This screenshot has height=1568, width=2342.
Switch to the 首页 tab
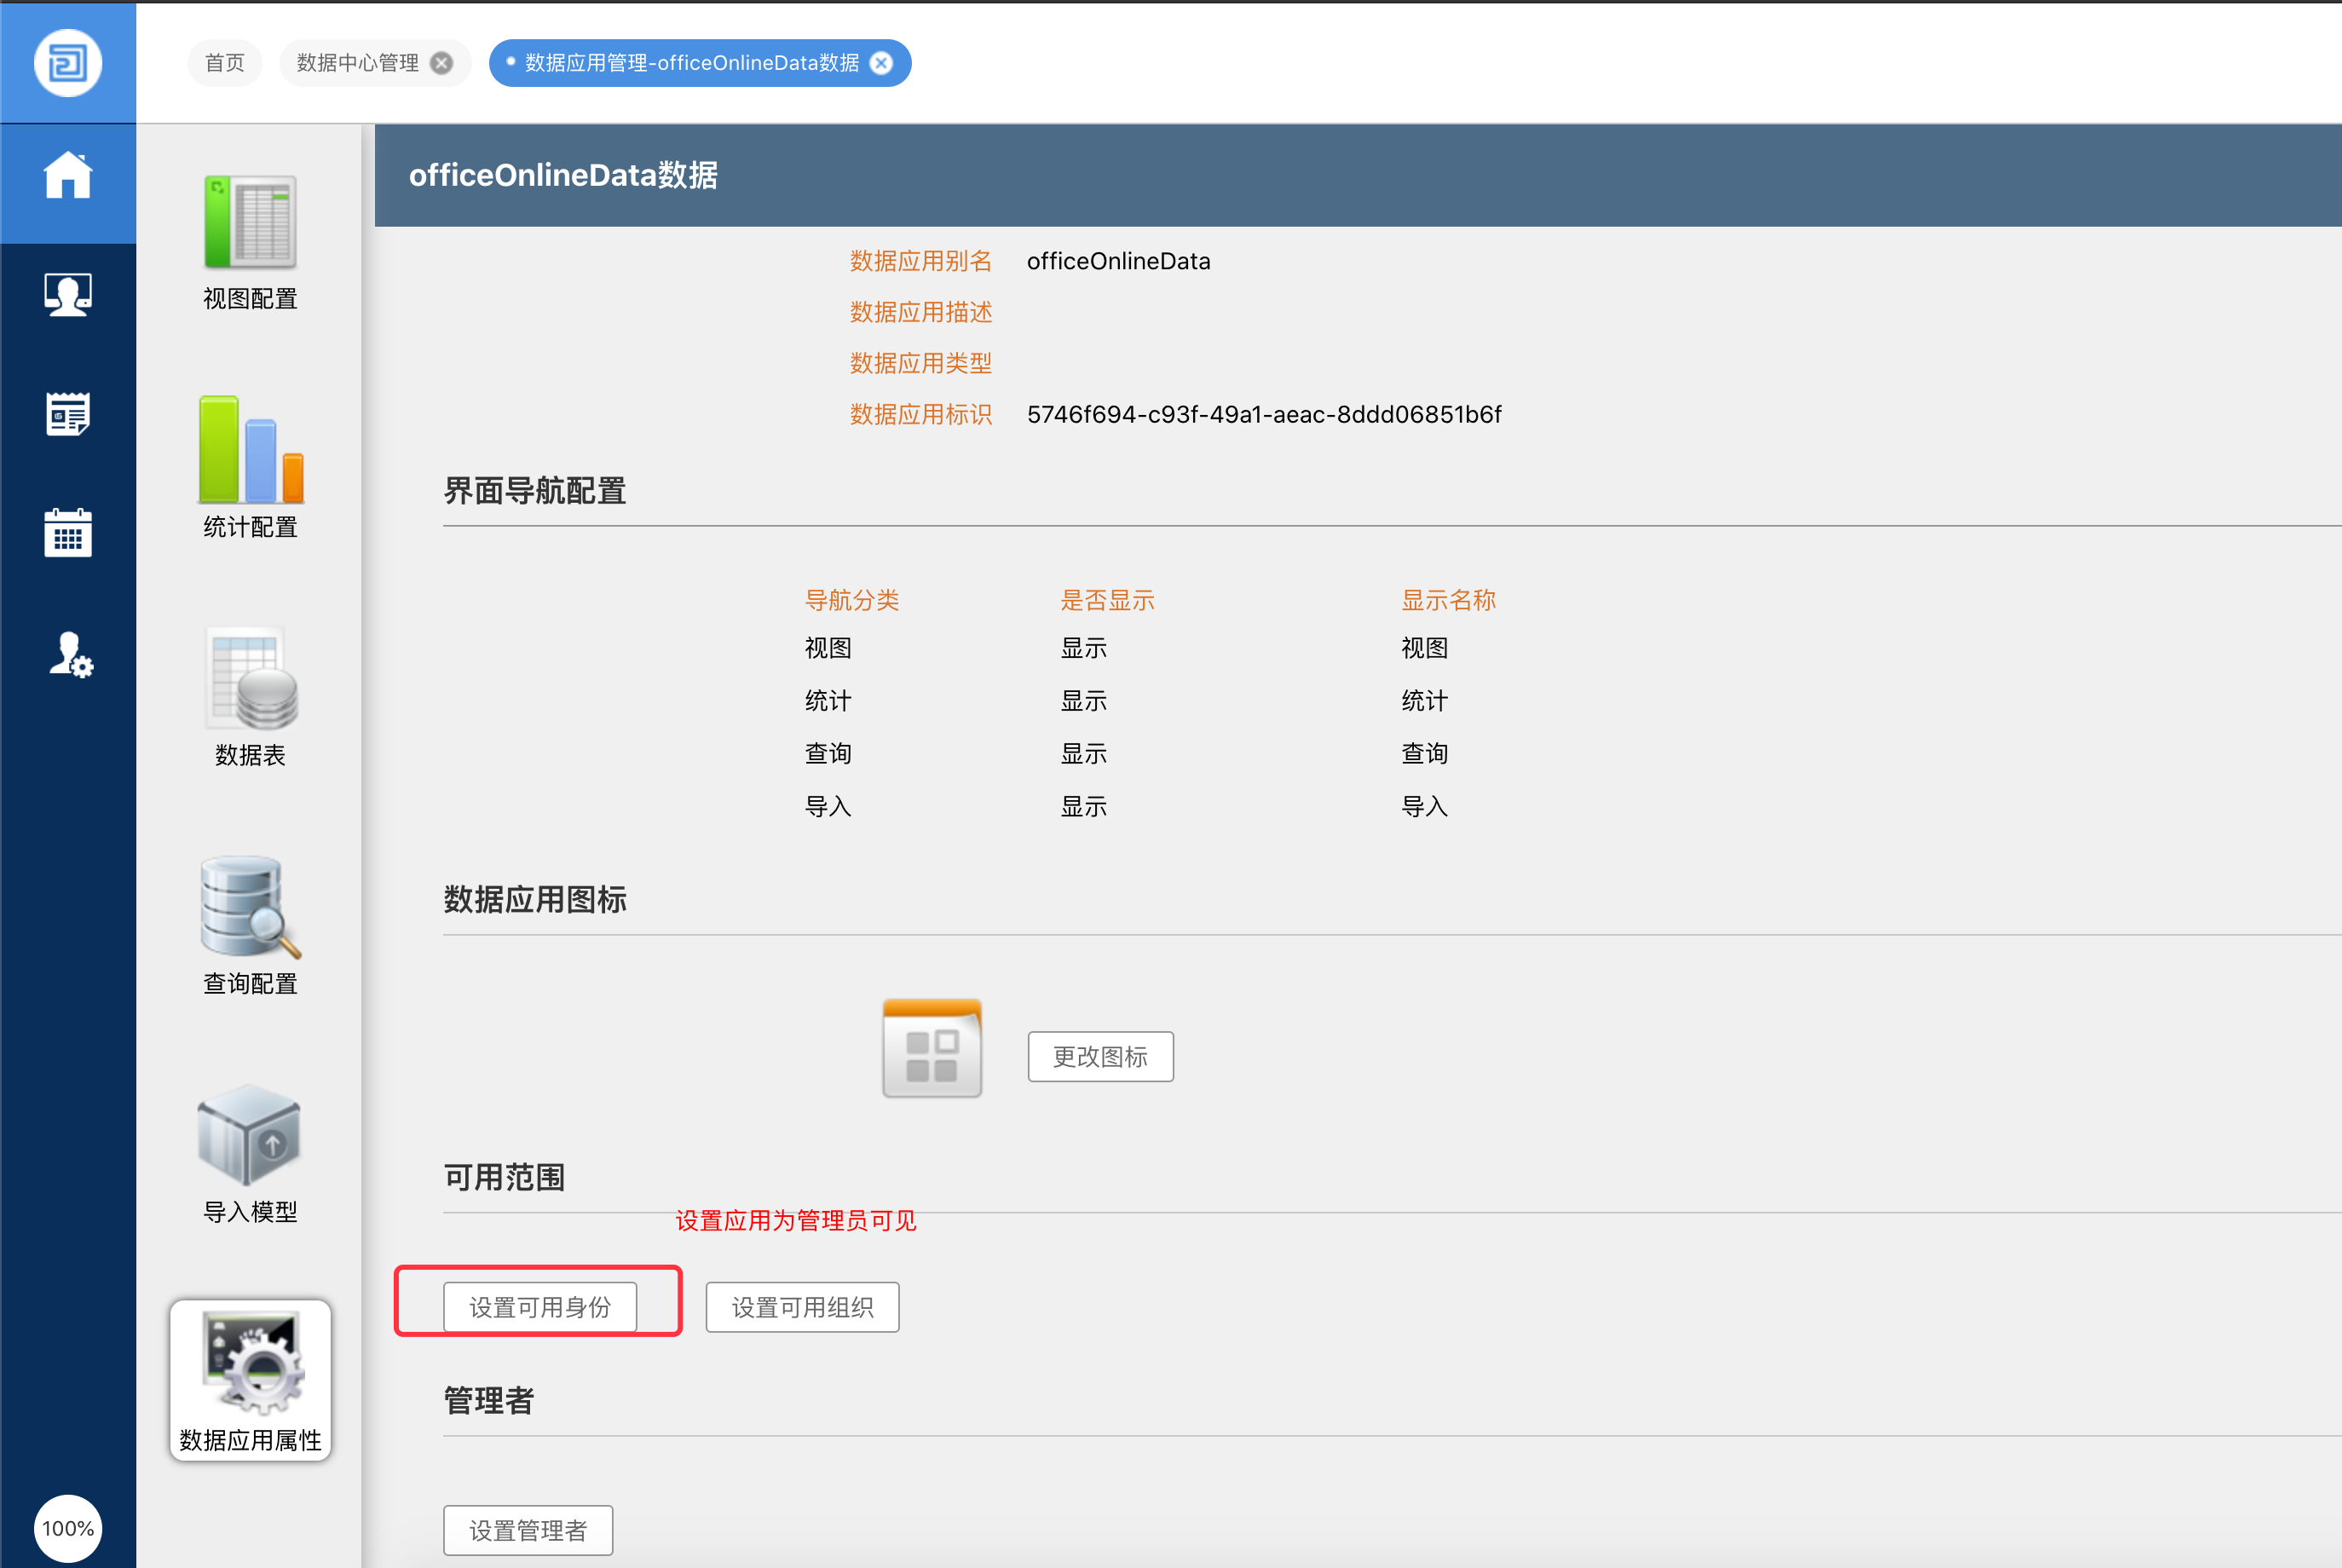tap(224, 63)
